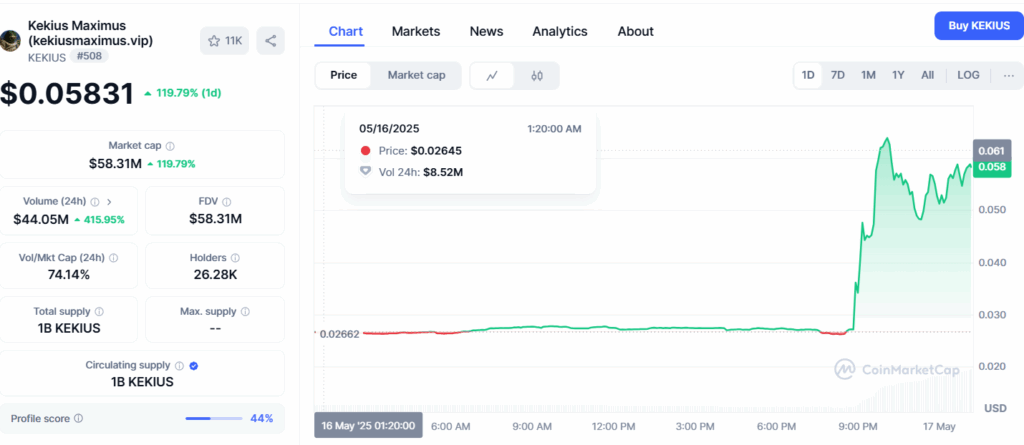Select the 1M time range

[x=868, y=75]
